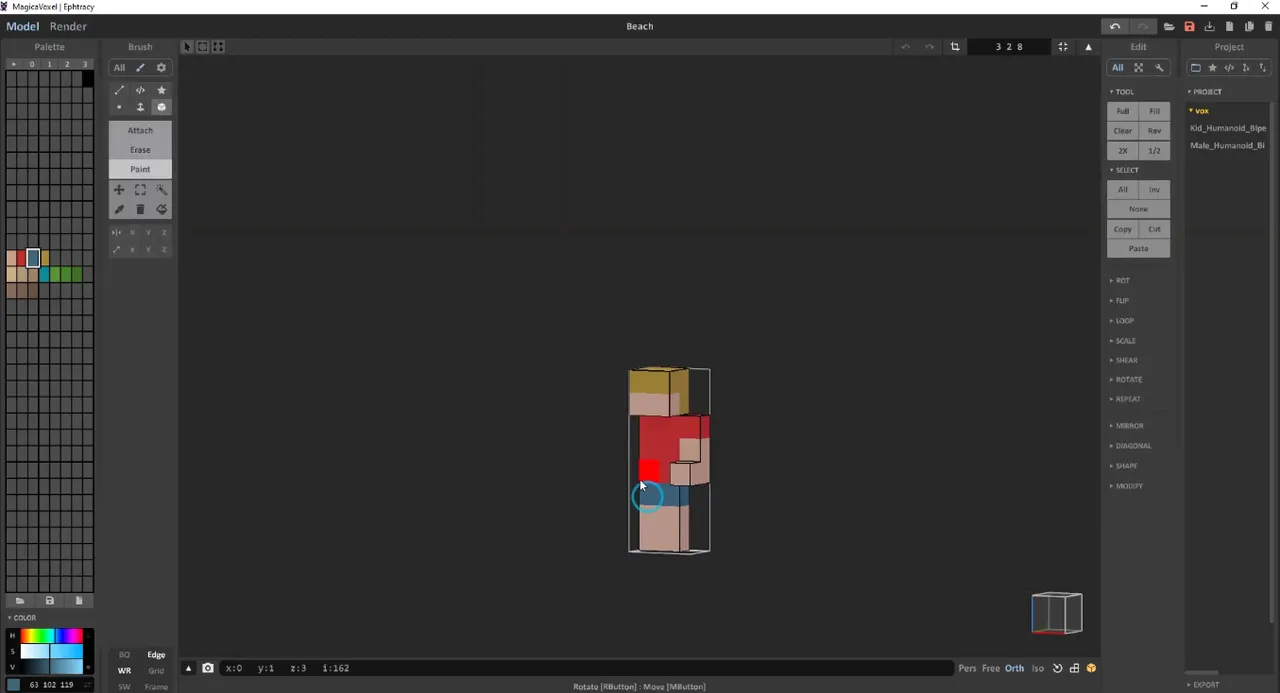Click the code brackets icon in Project panel

click(x=1229, y=68)
